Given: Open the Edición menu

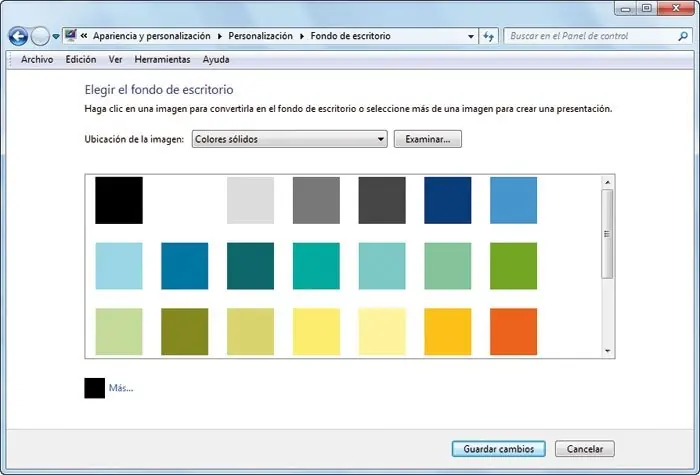Looking at the screenshot, I should pyautogui.click(x=81, y=59).
